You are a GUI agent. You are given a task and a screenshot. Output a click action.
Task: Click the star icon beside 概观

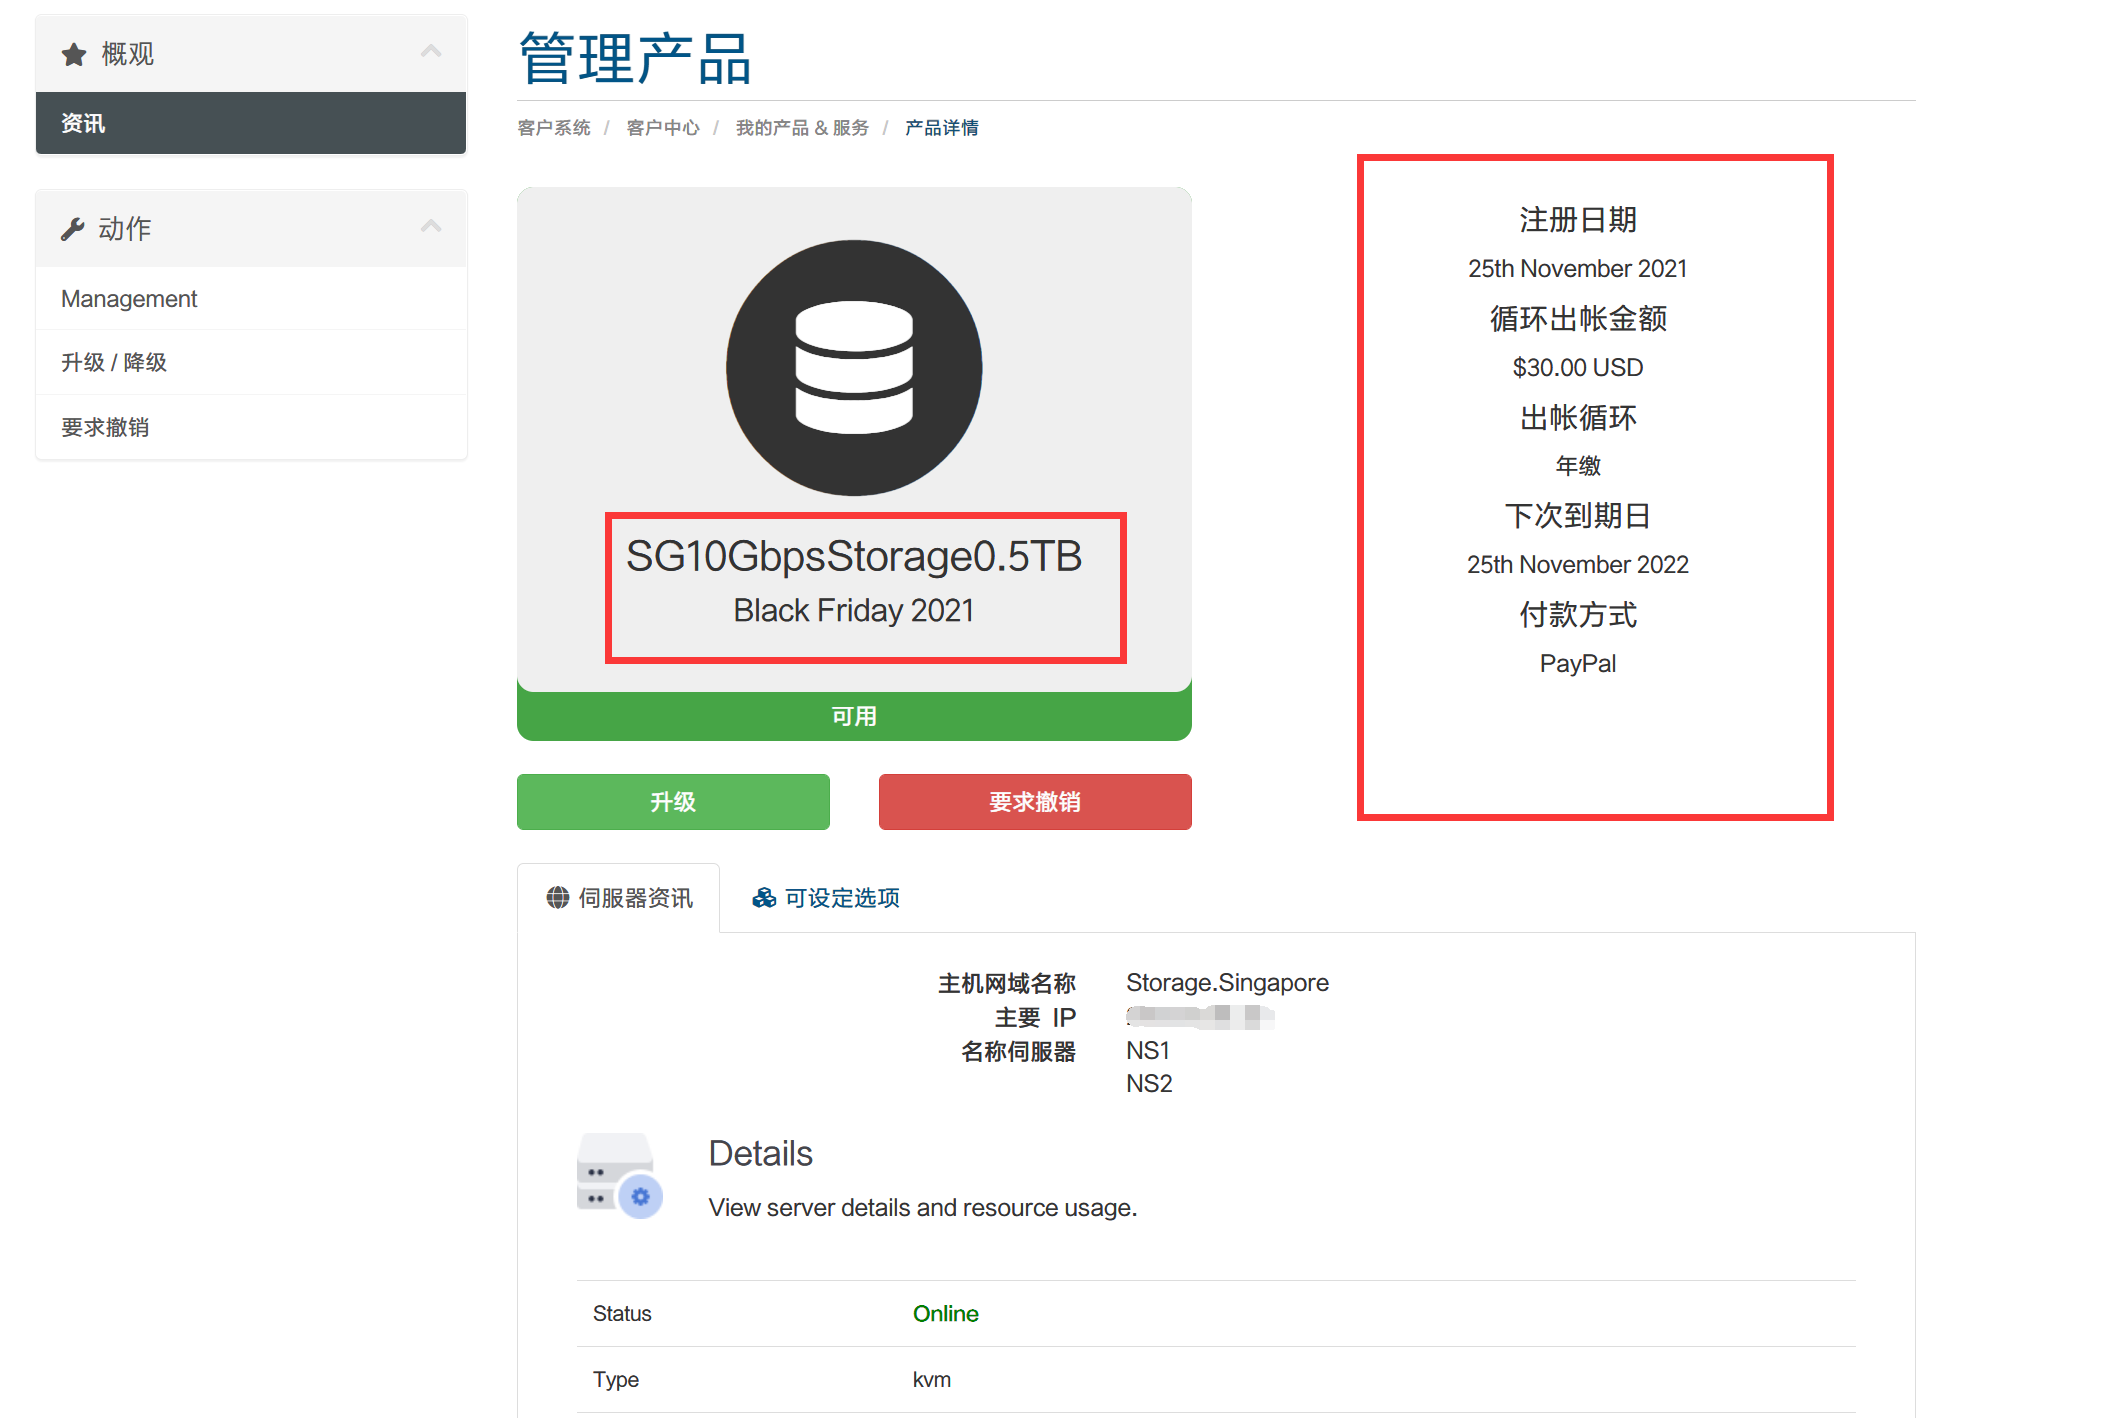tap(74, 54)
